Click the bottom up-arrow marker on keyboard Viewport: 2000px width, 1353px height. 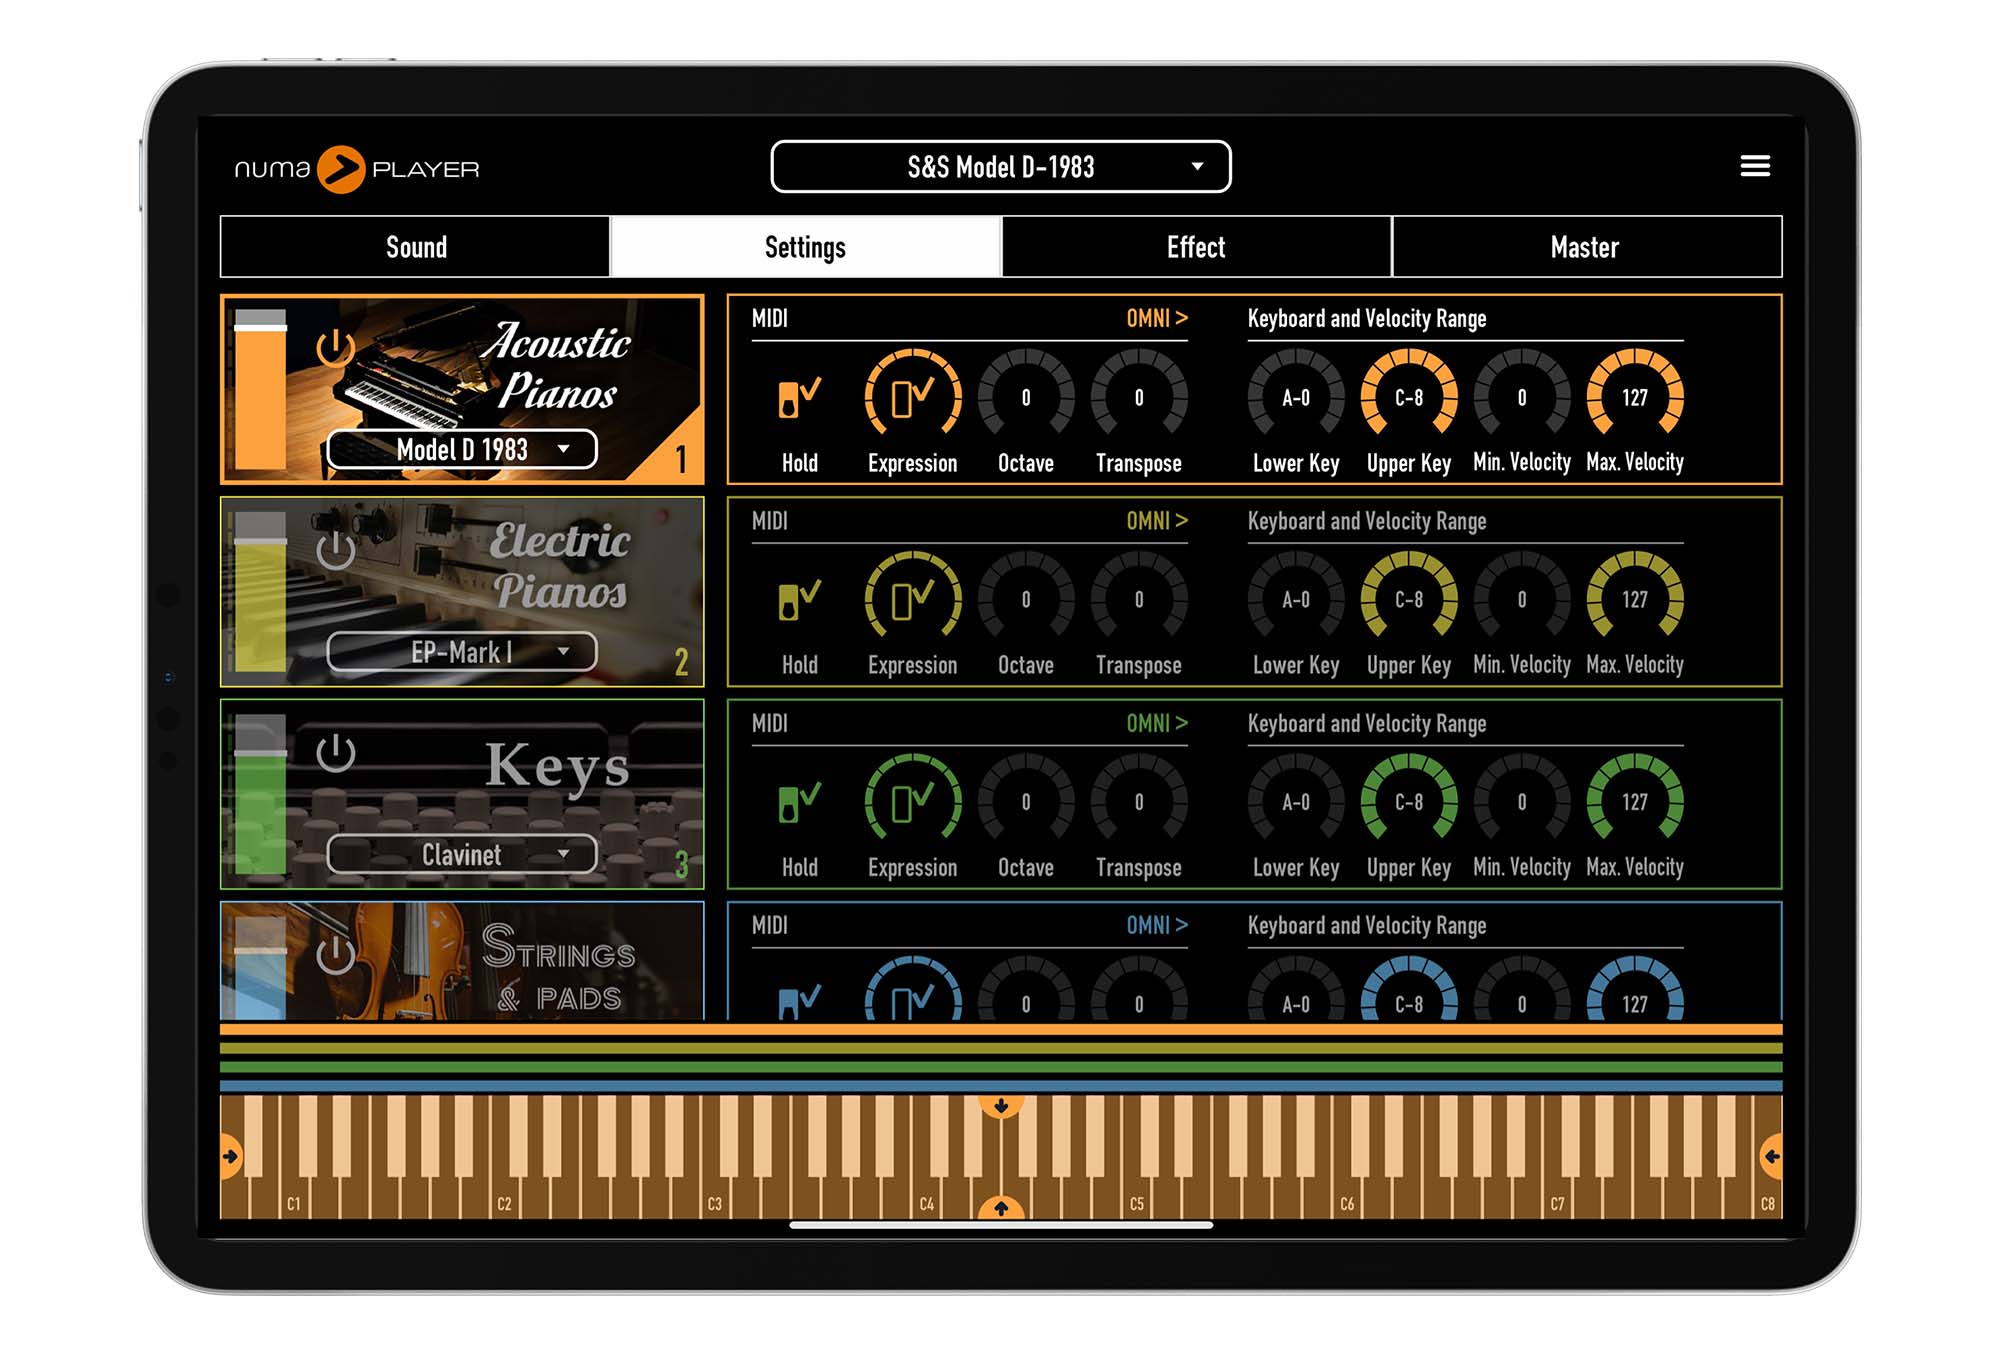[x=1000, y=1207]
